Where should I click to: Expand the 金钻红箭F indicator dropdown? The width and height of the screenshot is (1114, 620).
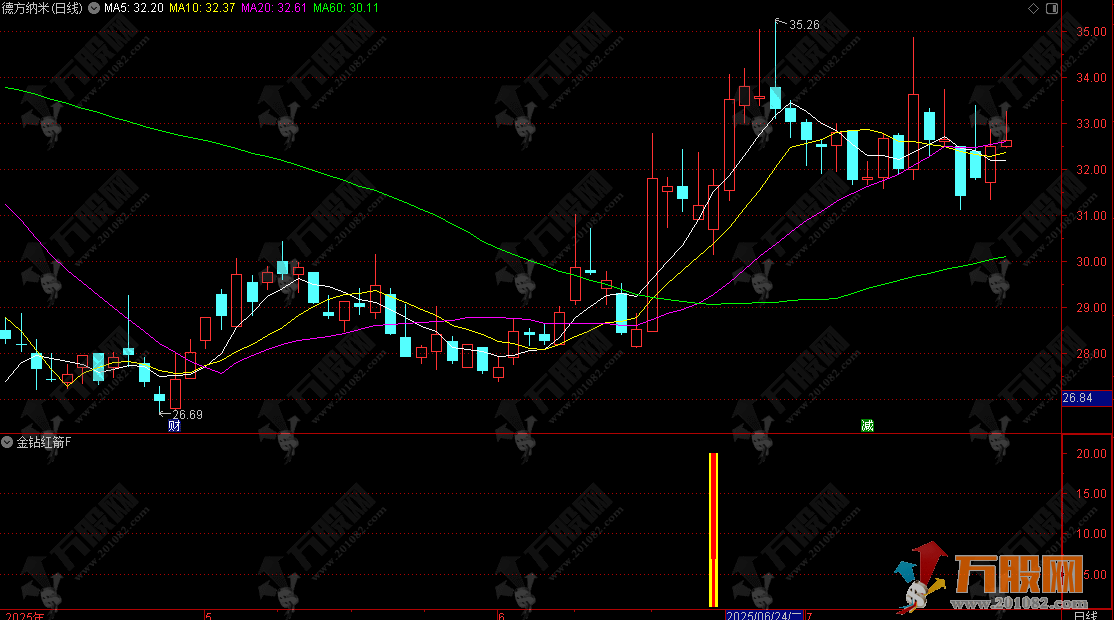[7, 442]
